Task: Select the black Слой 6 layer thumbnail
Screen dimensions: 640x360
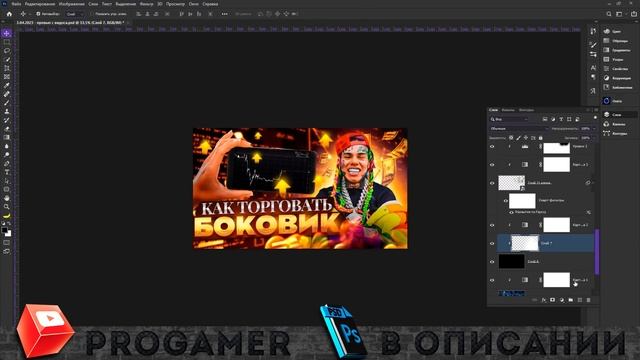Action: (x=511, y=261)
